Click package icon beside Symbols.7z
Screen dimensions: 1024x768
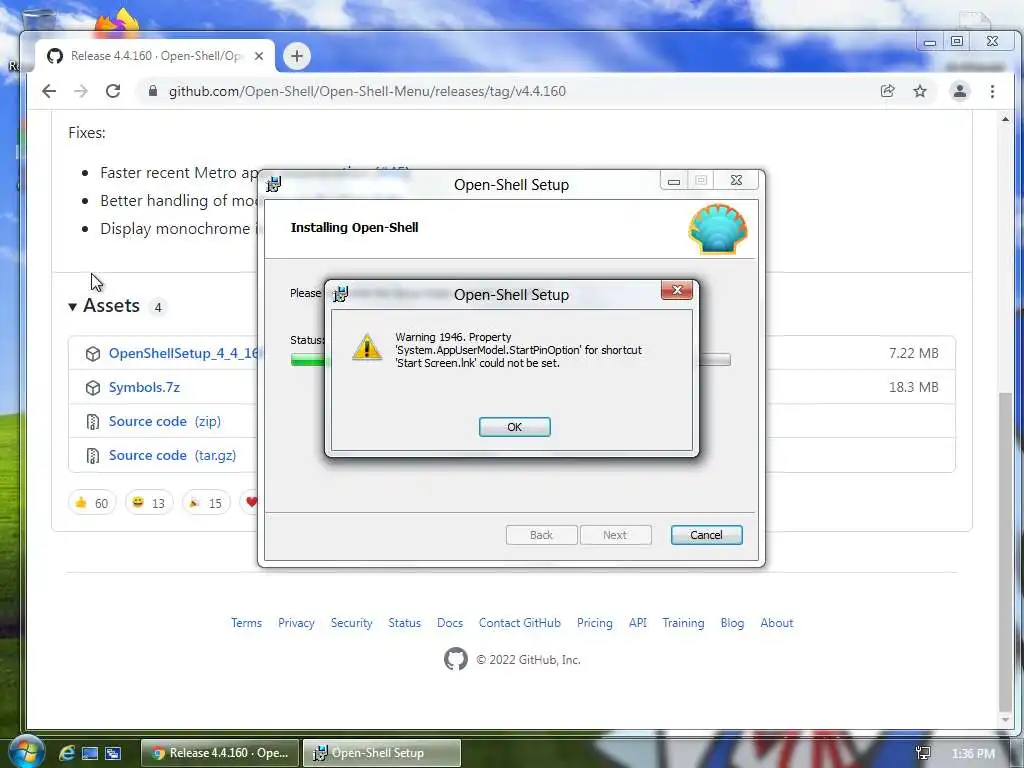93,387
